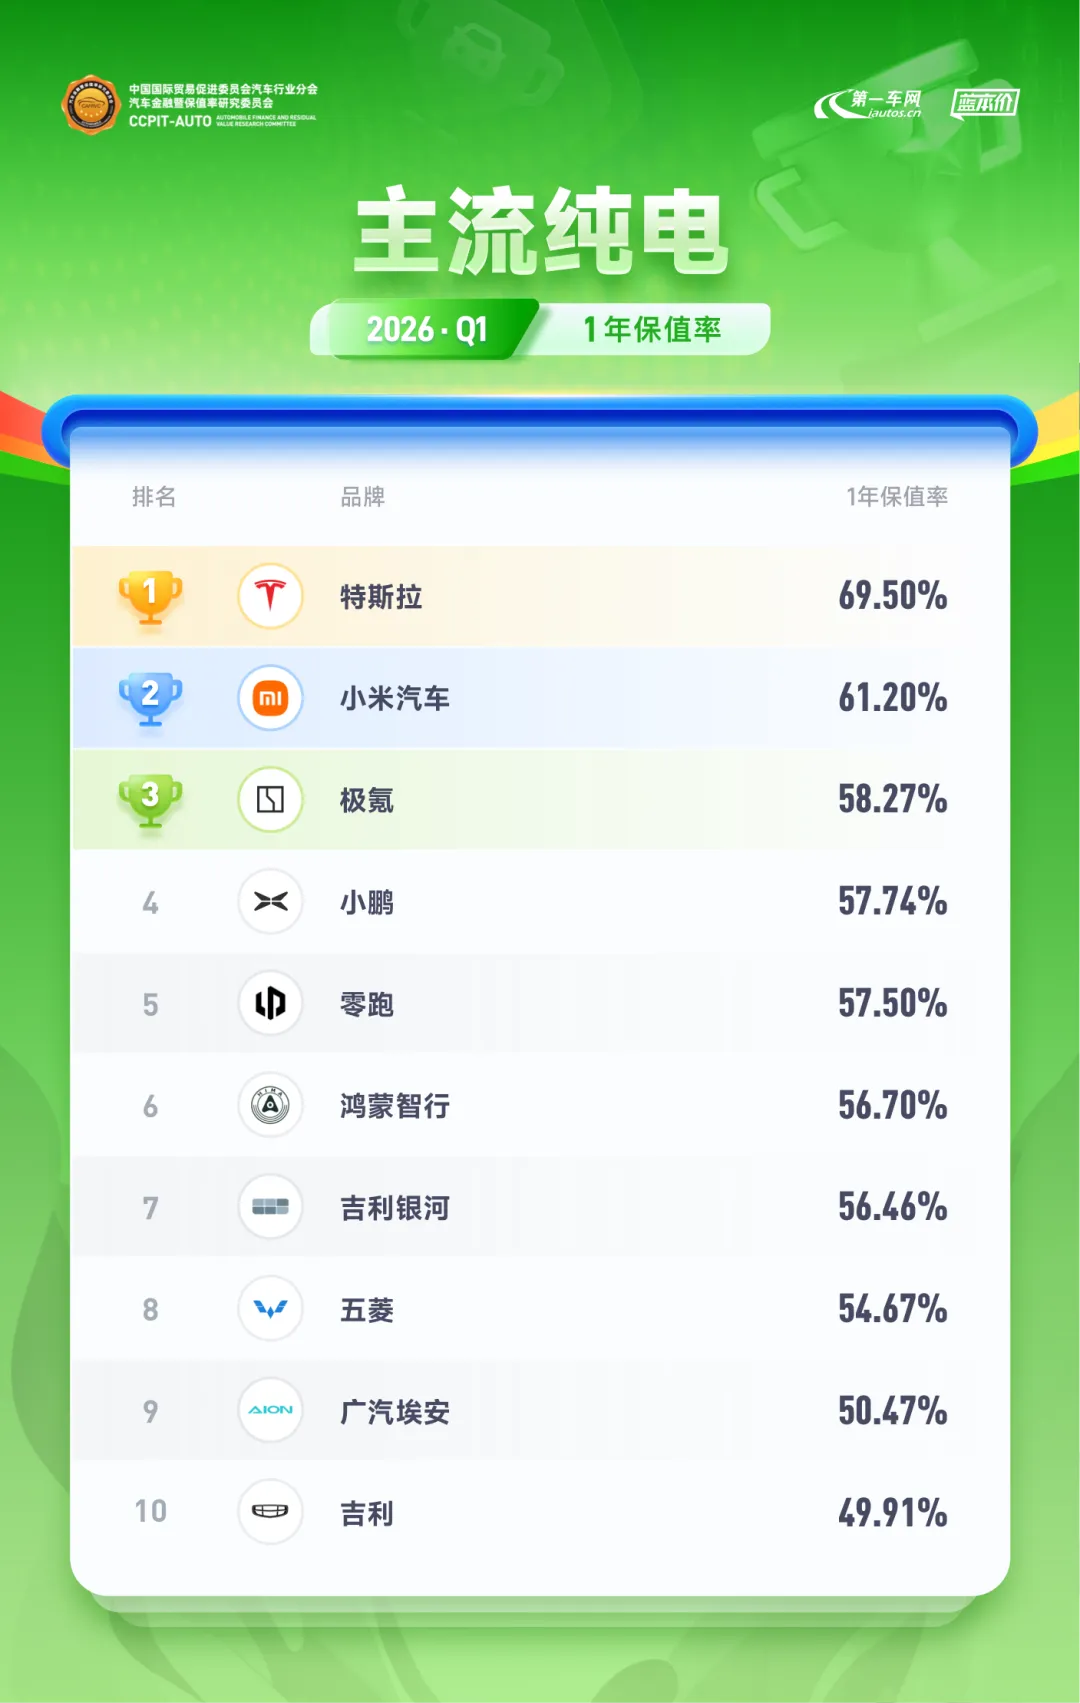
Task: Select the 2026 · Q1 tab
Action: pos(427,329)
